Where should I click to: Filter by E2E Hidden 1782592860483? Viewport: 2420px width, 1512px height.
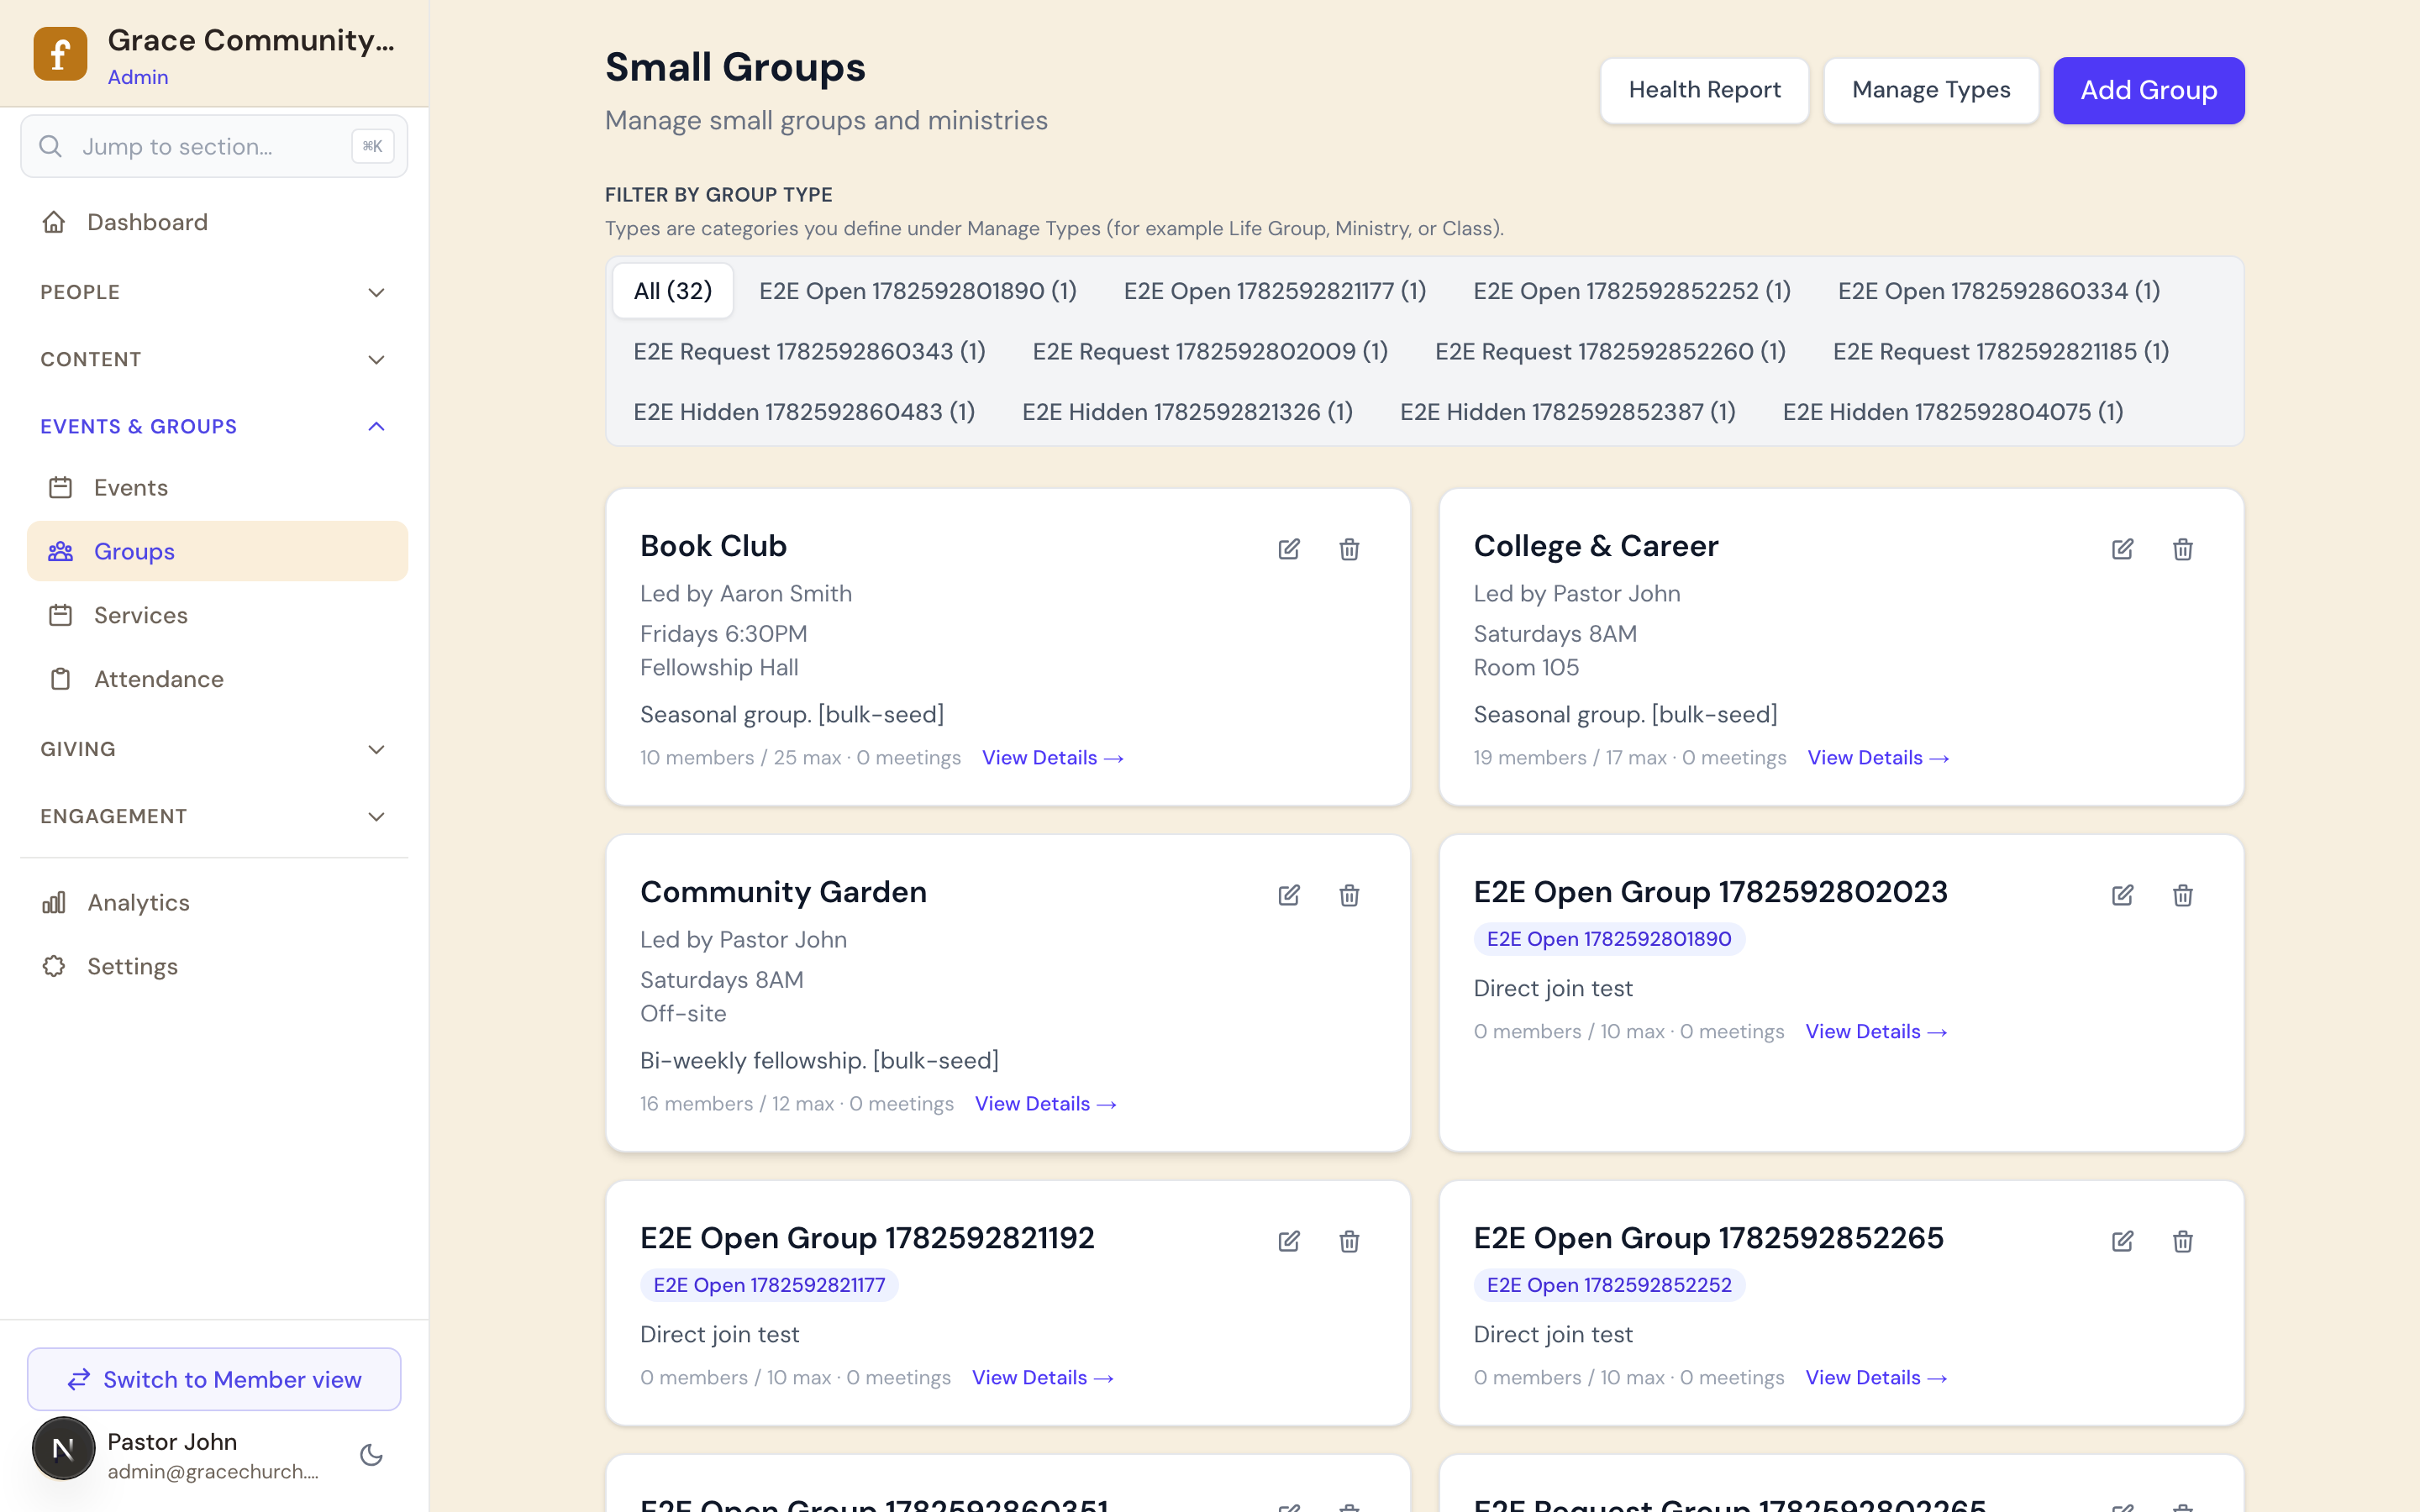pyautogui.click(x=804, y=412)
